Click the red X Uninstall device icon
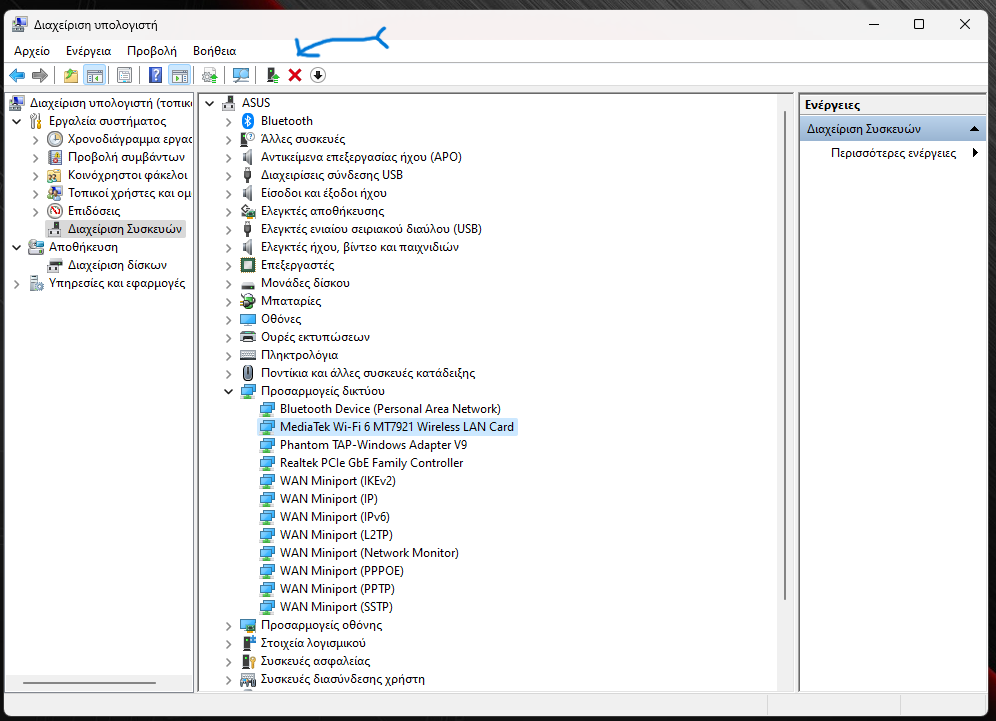 295,76
